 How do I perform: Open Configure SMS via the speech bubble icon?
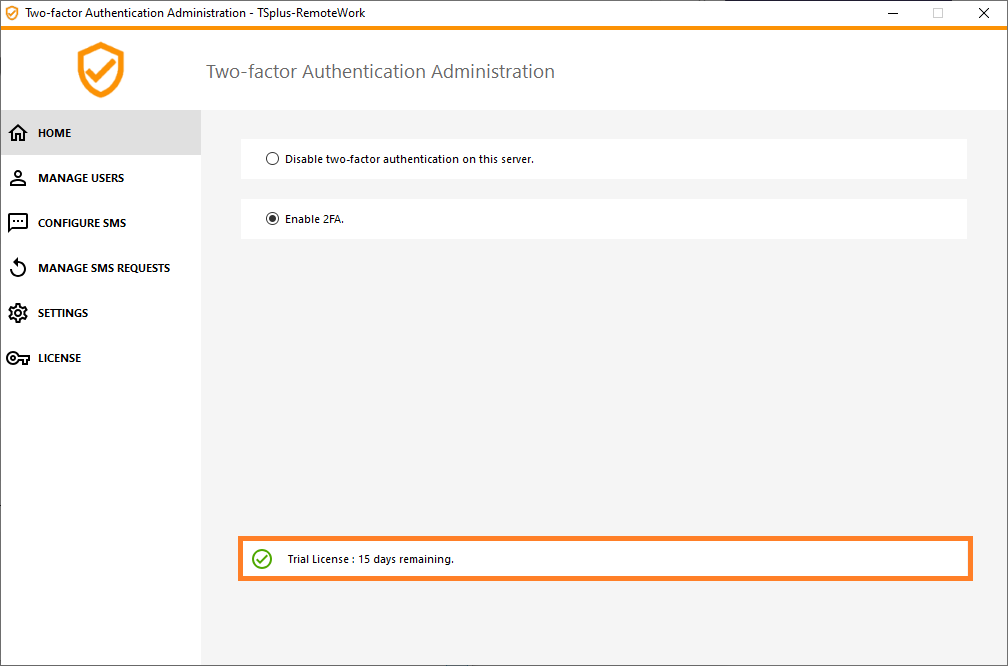[x=18, y=222]
